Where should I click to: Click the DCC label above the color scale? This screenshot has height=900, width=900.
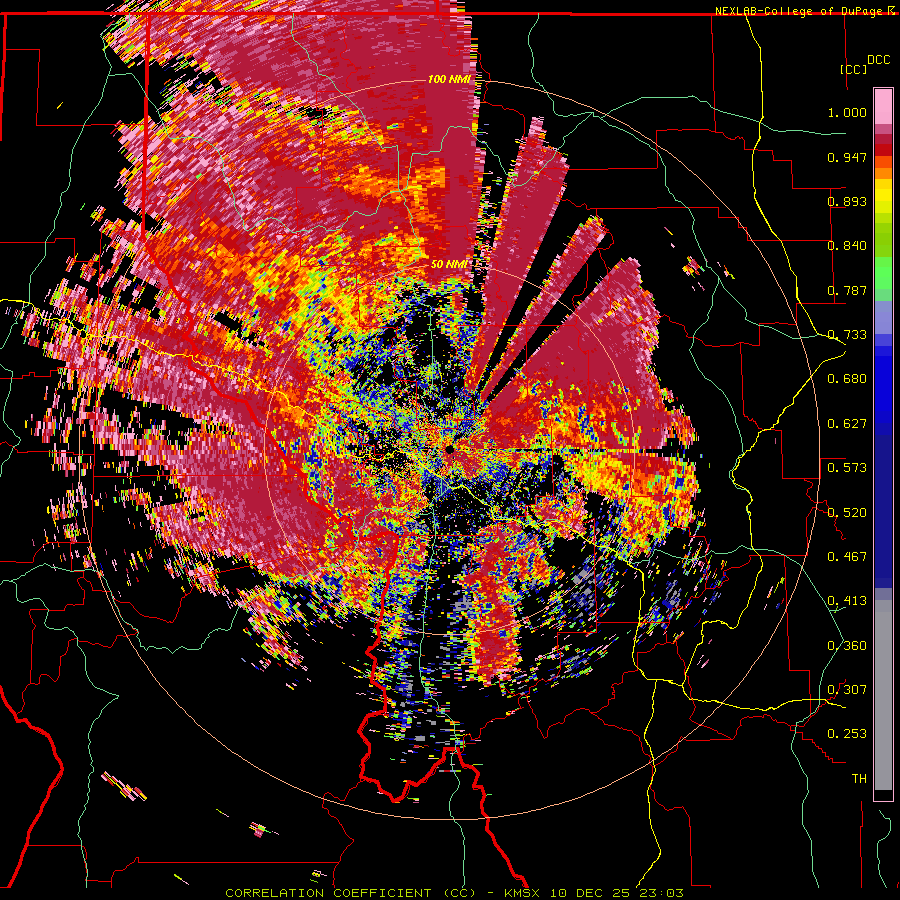click(879, 60)
